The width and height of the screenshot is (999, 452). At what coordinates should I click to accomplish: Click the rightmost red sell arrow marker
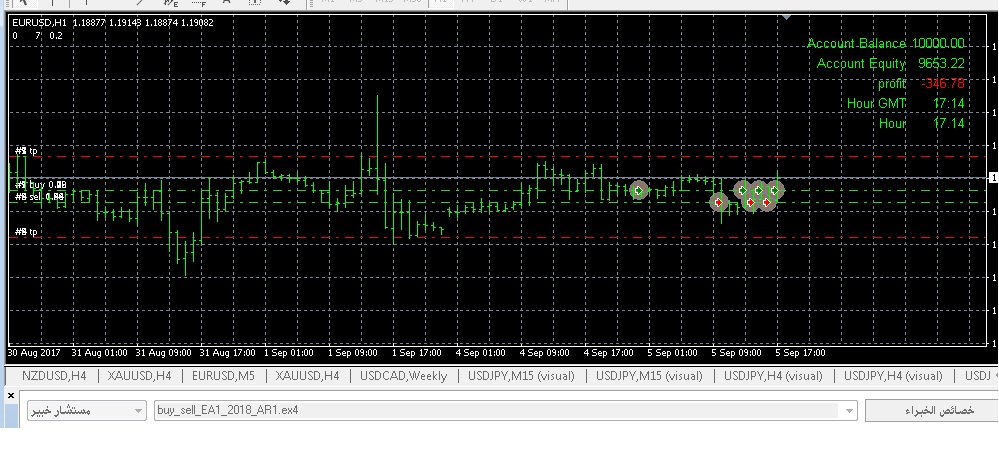[x=767, y=202]
